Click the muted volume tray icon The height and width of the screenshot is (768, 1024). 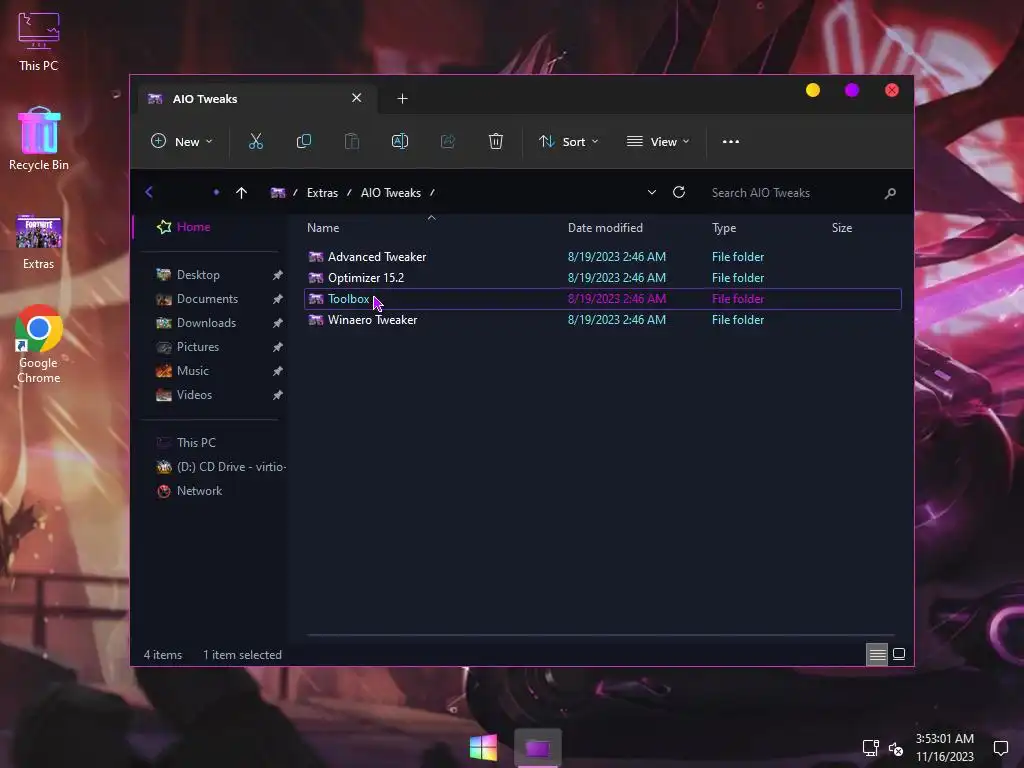[x=896, y=748]
